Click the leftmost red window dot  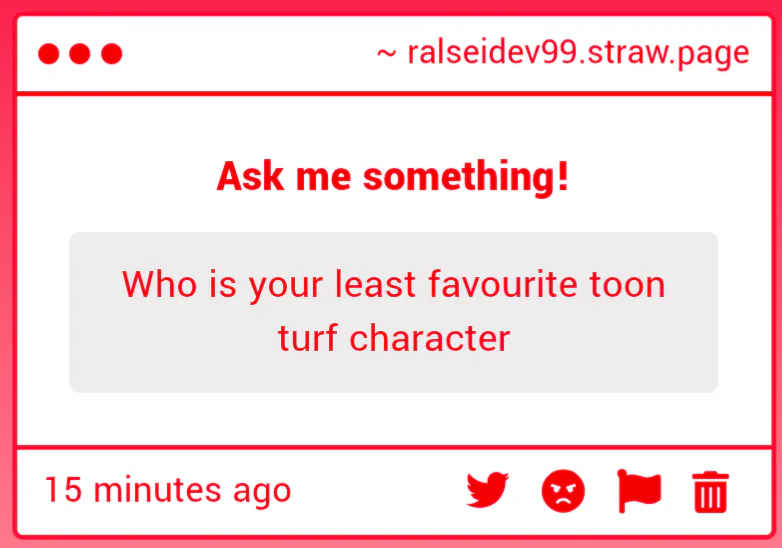(x=48, y=54)
